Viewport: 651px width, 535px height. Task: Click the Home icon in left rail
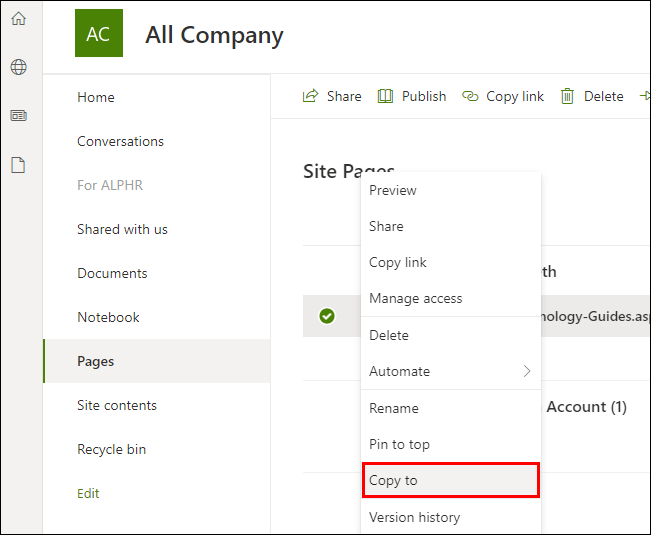tap(18, 18)
